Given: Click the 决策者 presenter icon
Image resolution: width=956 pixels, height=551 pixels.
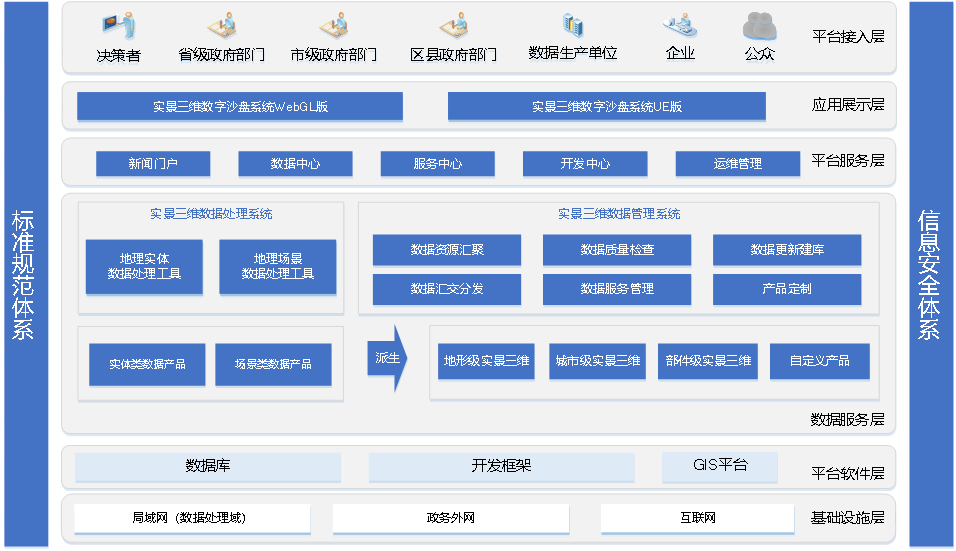Looking at the screenshot, I should (118, 26).
